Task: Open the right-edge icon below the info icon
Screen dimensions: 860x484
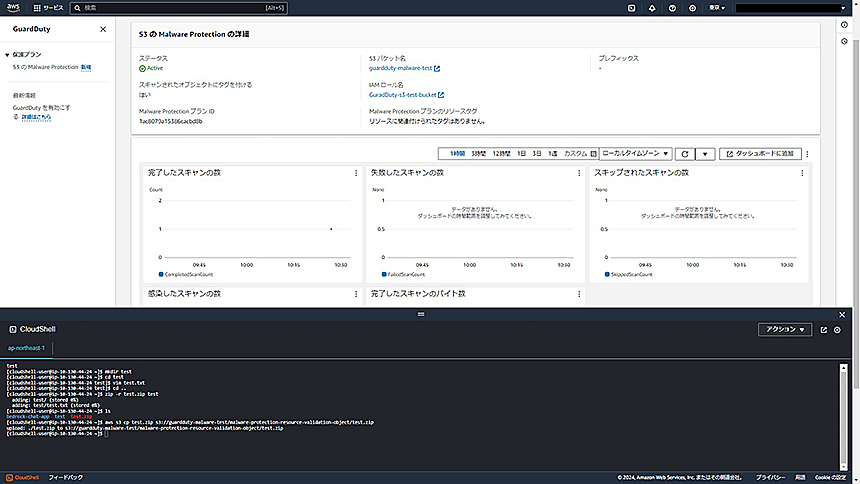Action: pos(844,41)
